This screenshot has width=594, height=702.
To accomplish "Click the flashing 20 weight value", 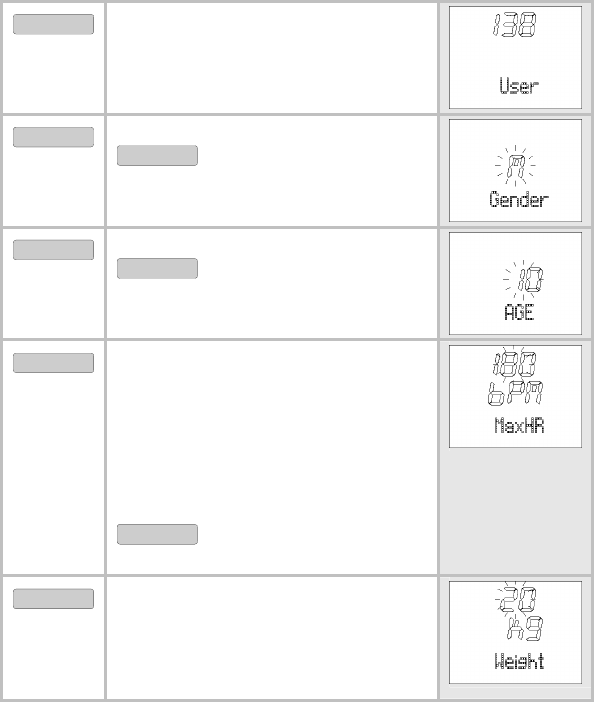I will tap(517, 600).
